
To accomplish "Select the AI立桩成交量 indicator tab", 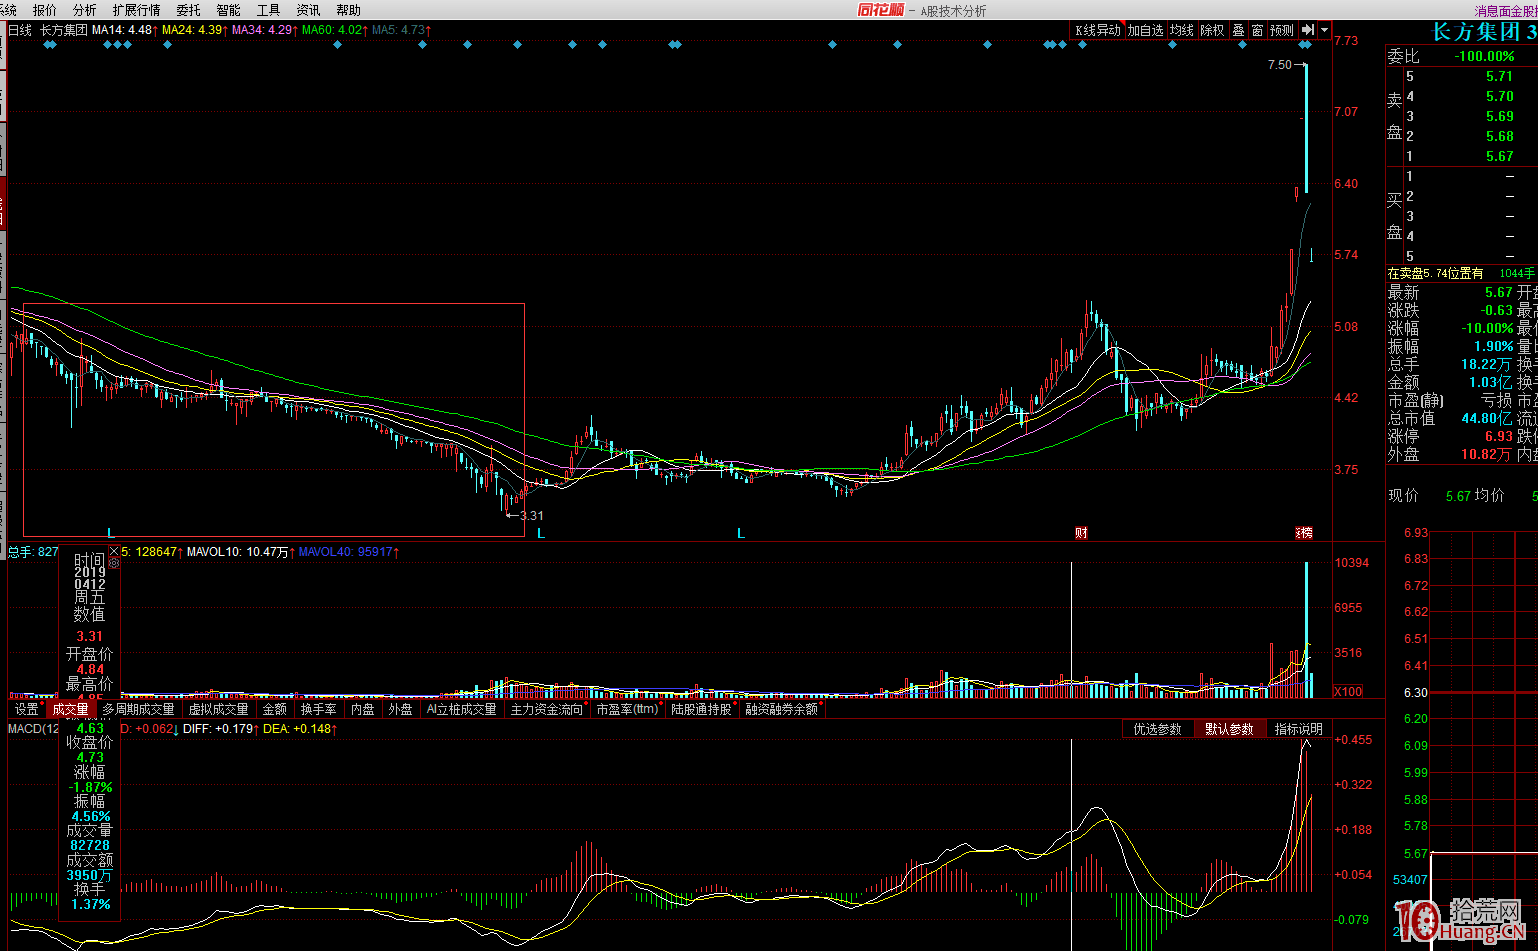I will [x=462, y=709].
